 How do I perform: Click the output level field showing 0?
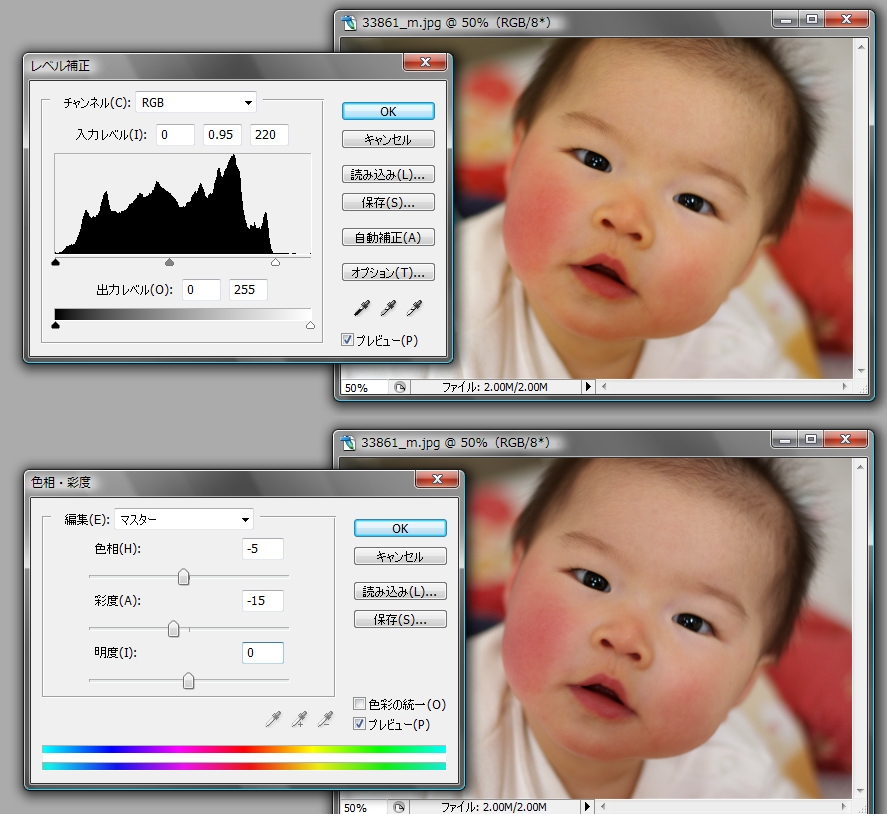(201, 290)
